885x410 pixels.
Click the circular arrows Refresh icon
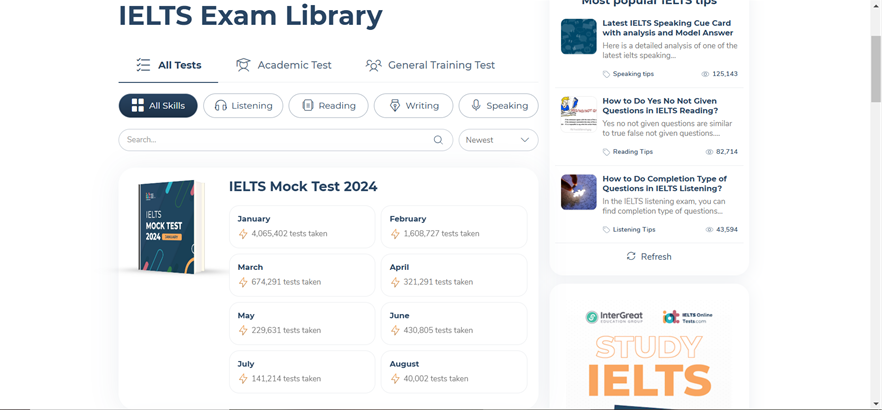pyautogui.click(x=631, y=256)
